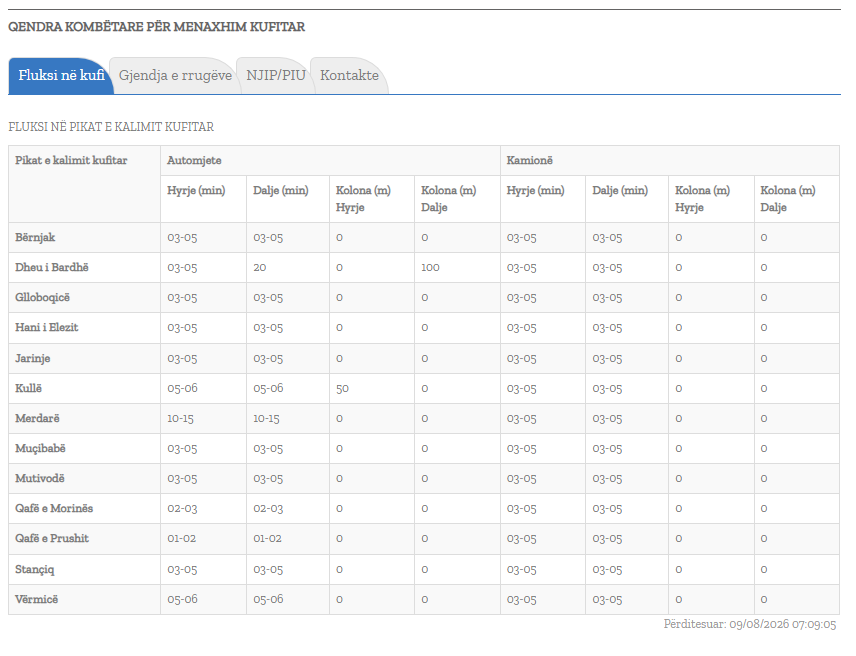
Task: Select the Vërmicë row name
Action: click(x=37, y=600)
